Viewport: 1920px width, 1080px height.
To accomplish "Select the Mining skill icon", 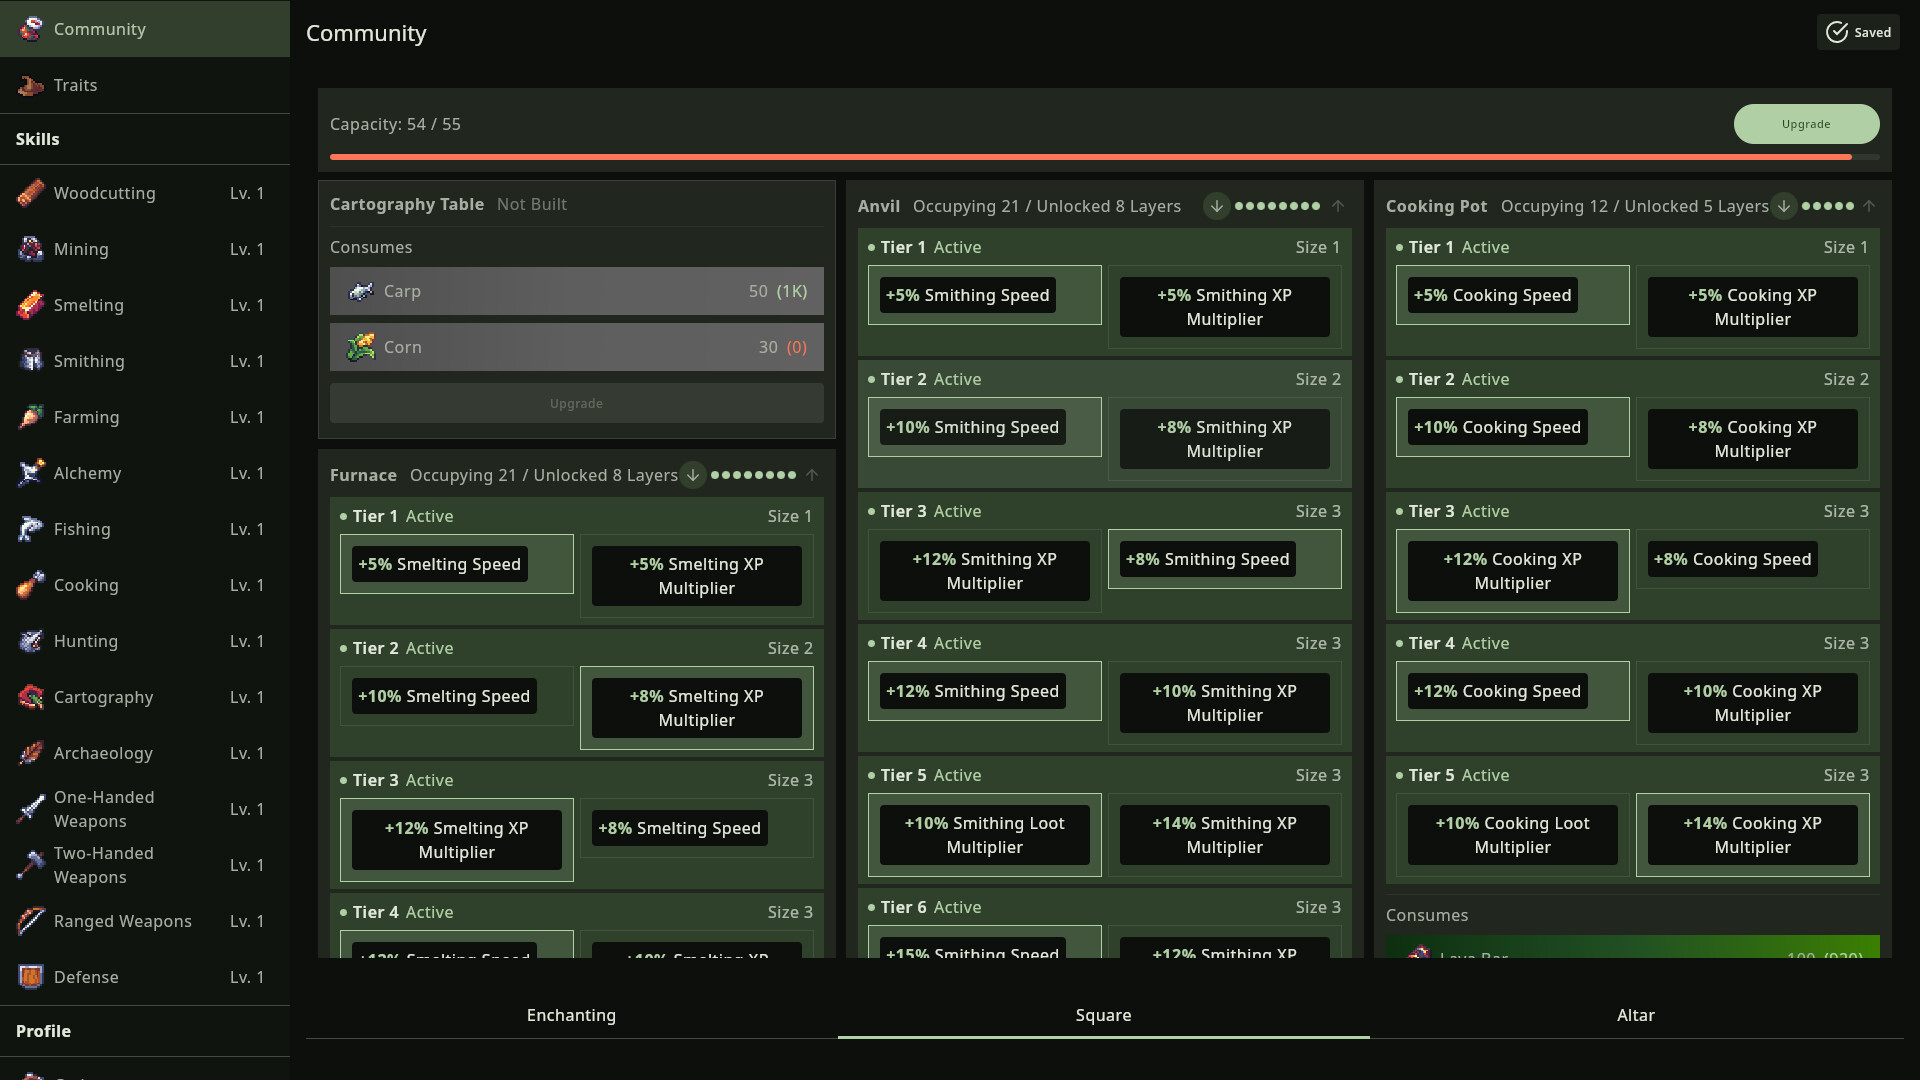I will 30,249.
